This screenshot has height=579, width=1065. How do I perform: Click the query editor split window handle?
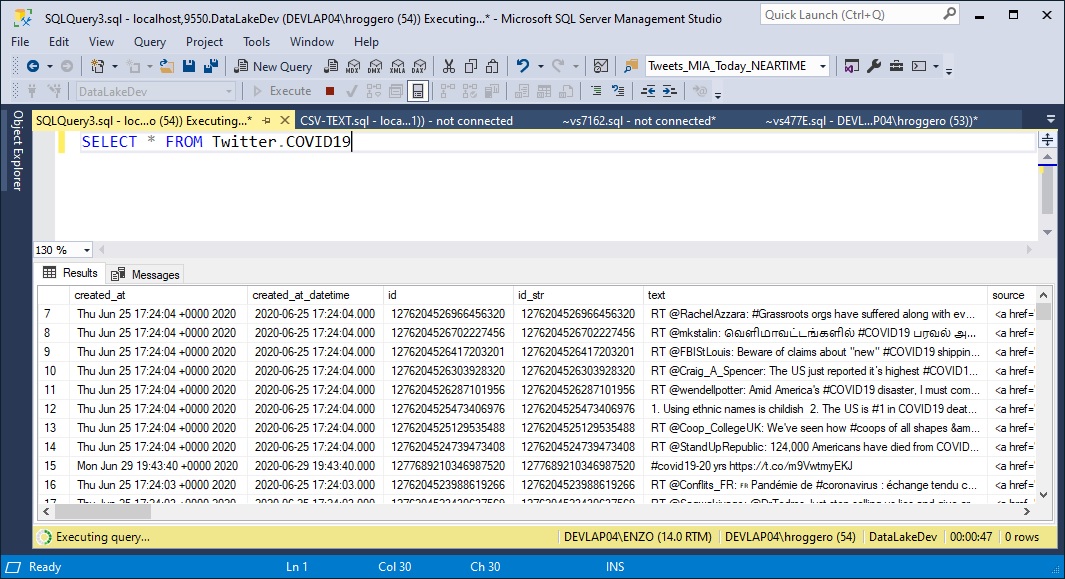pos(1047,140)
